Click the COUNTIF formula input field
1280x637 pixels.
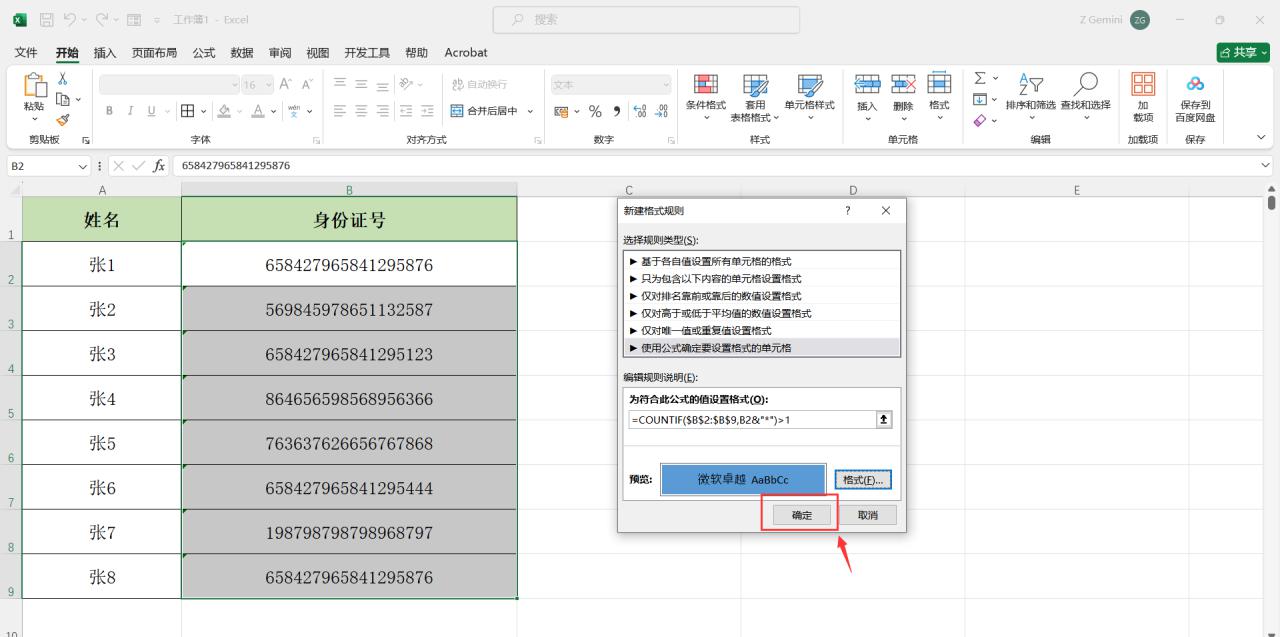[751, 419]
